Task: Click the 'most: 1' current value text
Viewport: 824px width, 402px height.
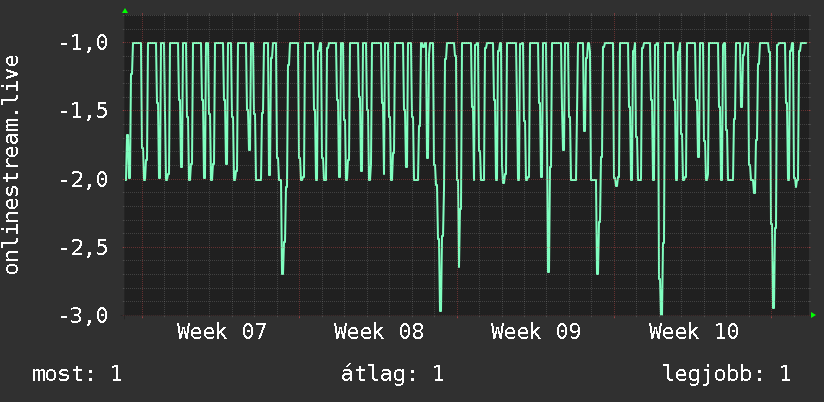Action: [77, 374]
